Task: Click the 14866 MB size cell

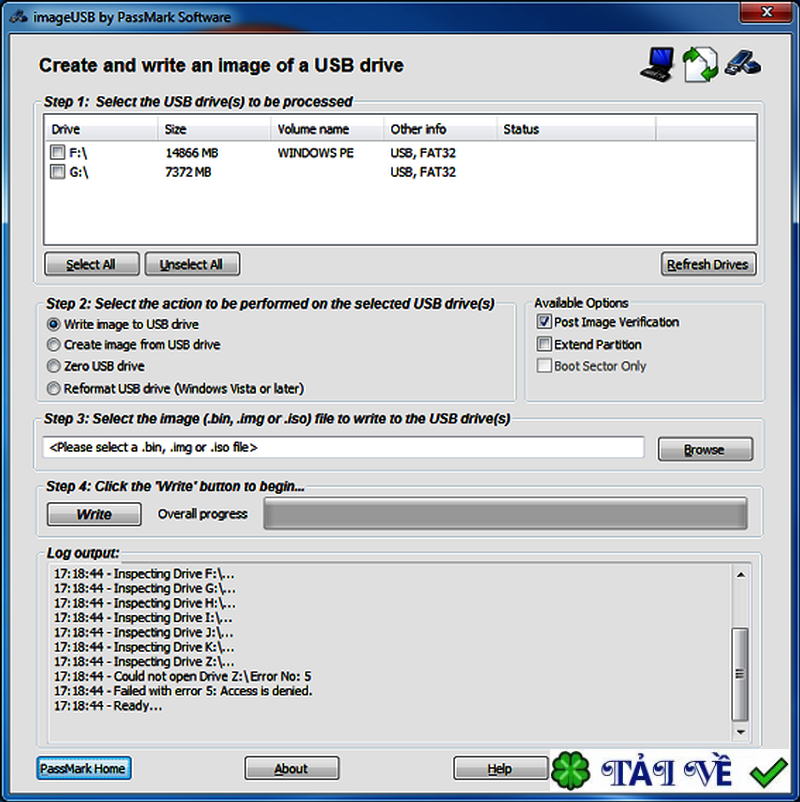Action: 192,152
